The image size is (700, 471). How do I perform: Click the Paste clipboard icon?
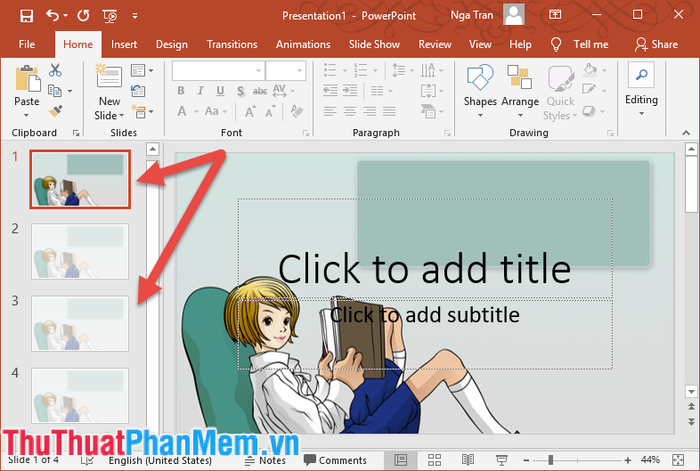point(28,78)
